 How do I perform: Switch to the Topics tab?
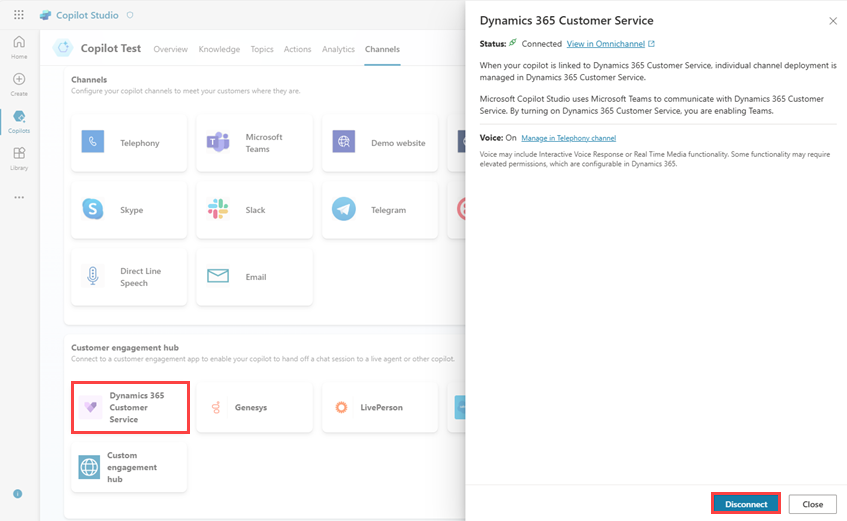(x=262, y=49)
